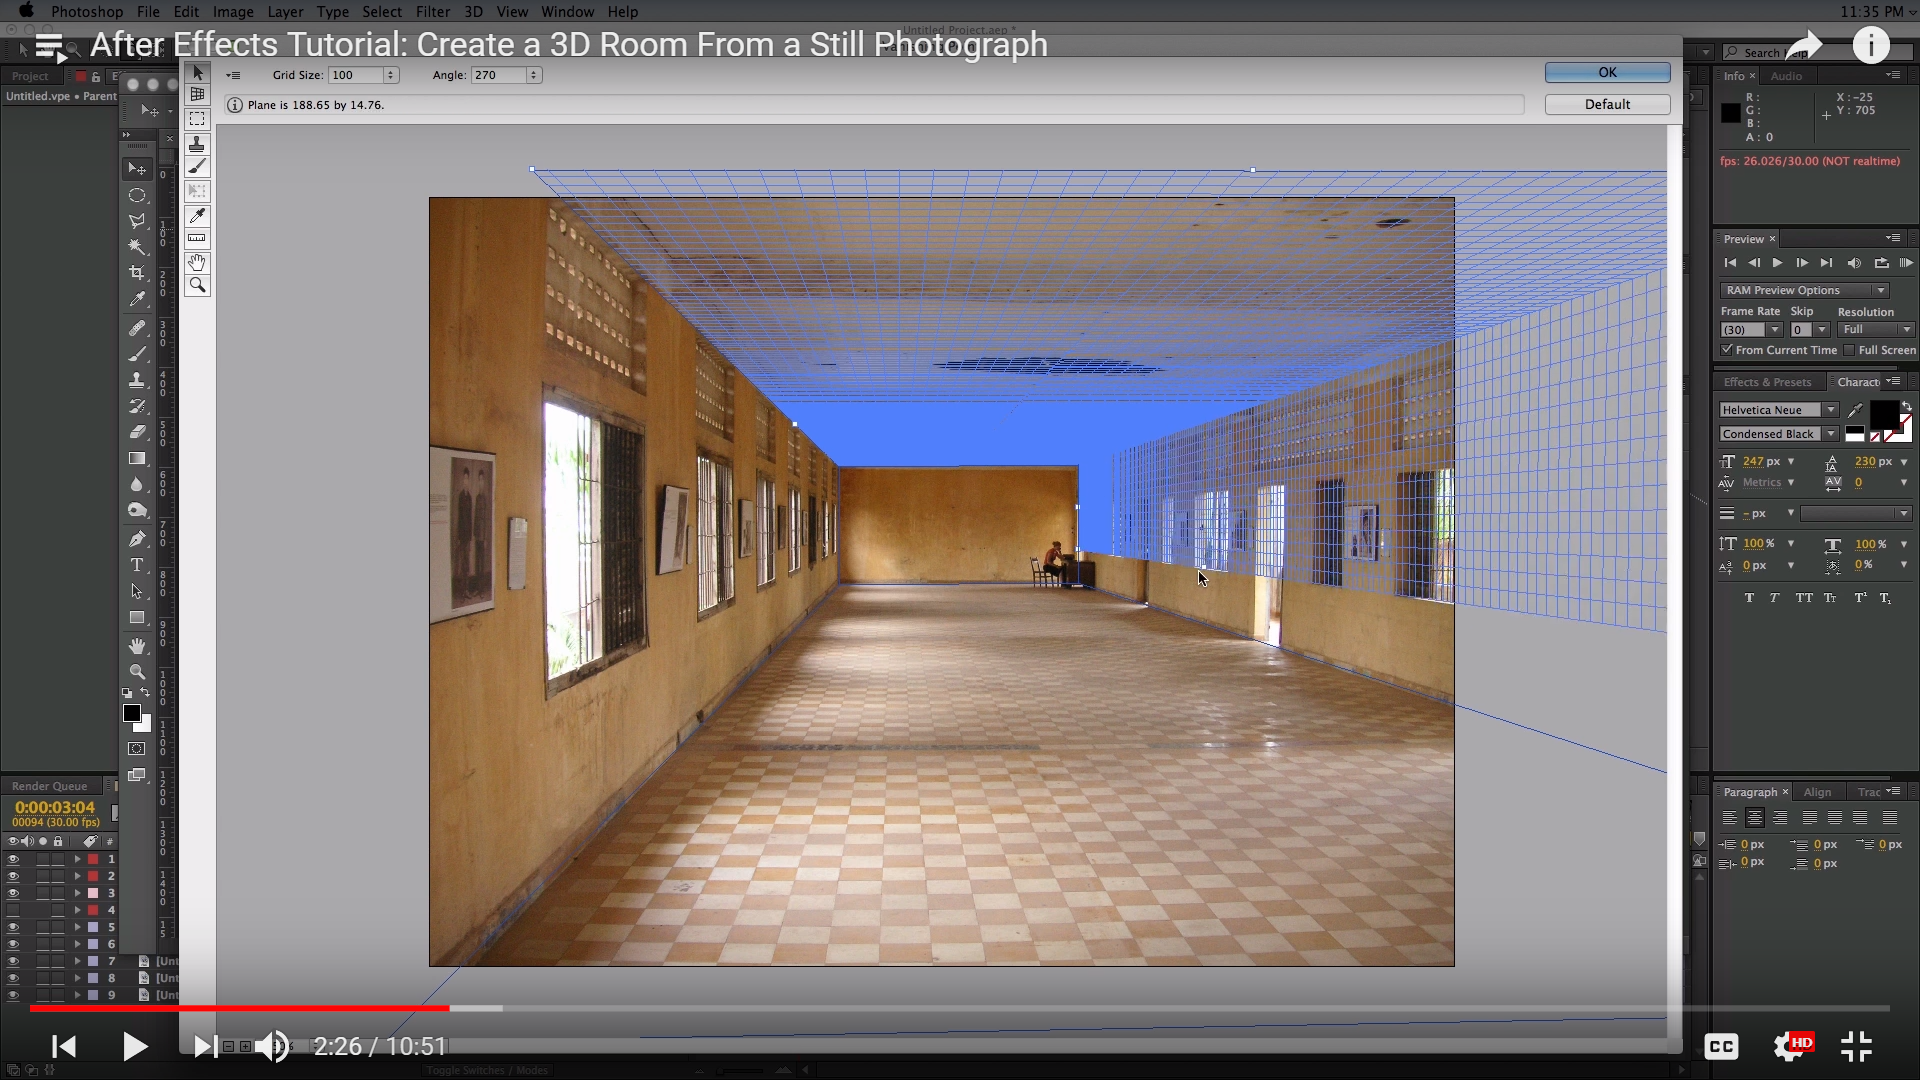This screenshot has height=1080, width=1920.
Task: Select Photoshop's Clone Stamp tool
Action: [x=137, y=380]
